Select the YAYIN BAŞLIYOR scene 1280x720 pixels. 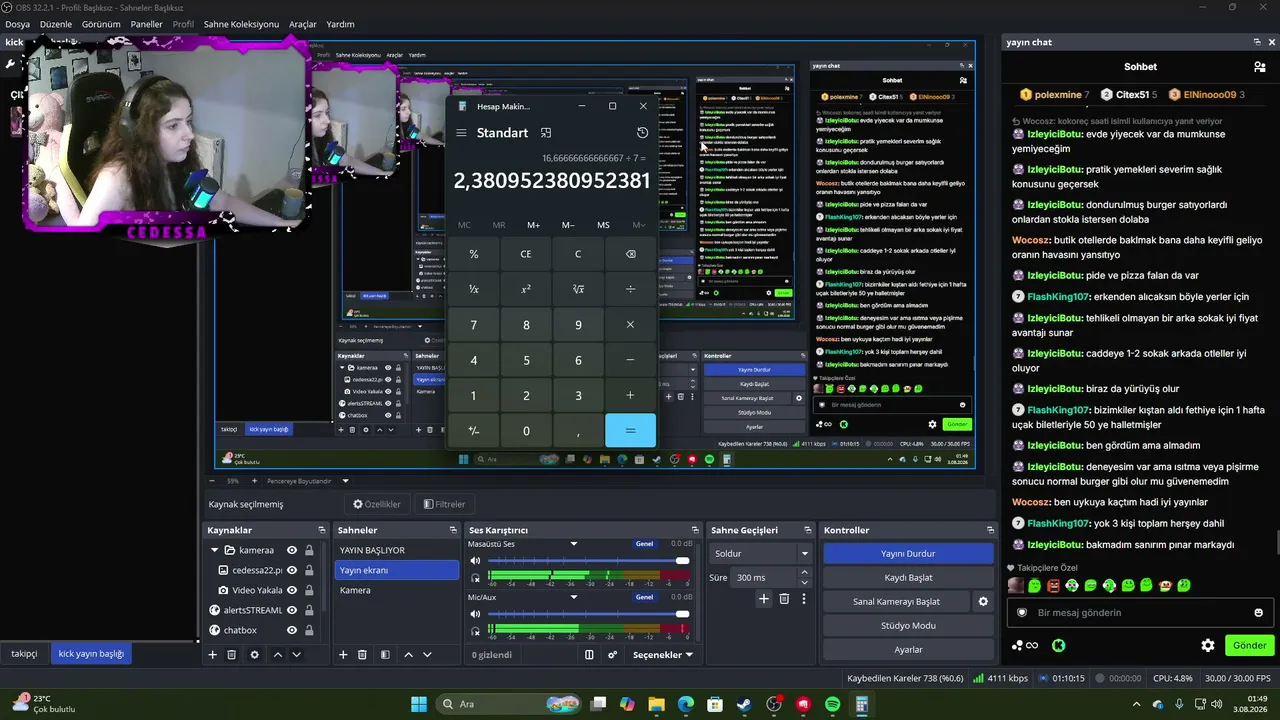pyautogui.click(x=397, y=550)
